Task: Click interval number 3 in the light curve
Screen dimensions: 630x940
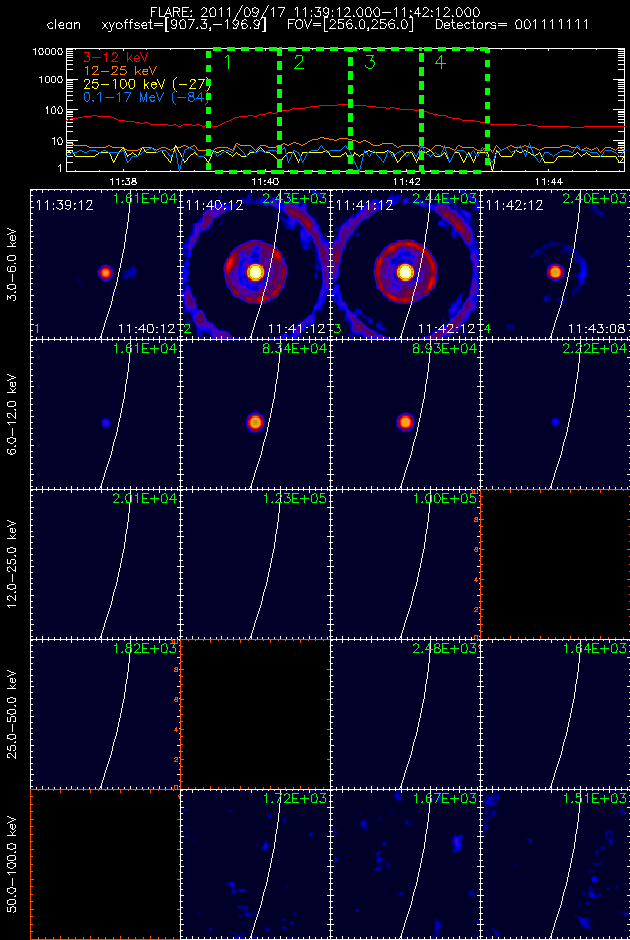Action: [x=370, y=62]
